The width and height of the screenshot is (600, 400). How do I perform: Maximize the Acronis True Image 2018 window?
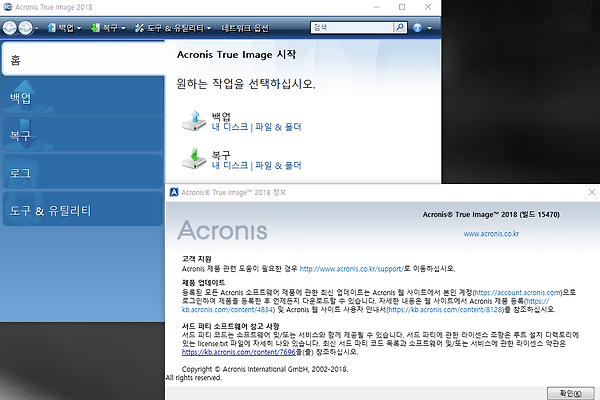pos(402,7)
